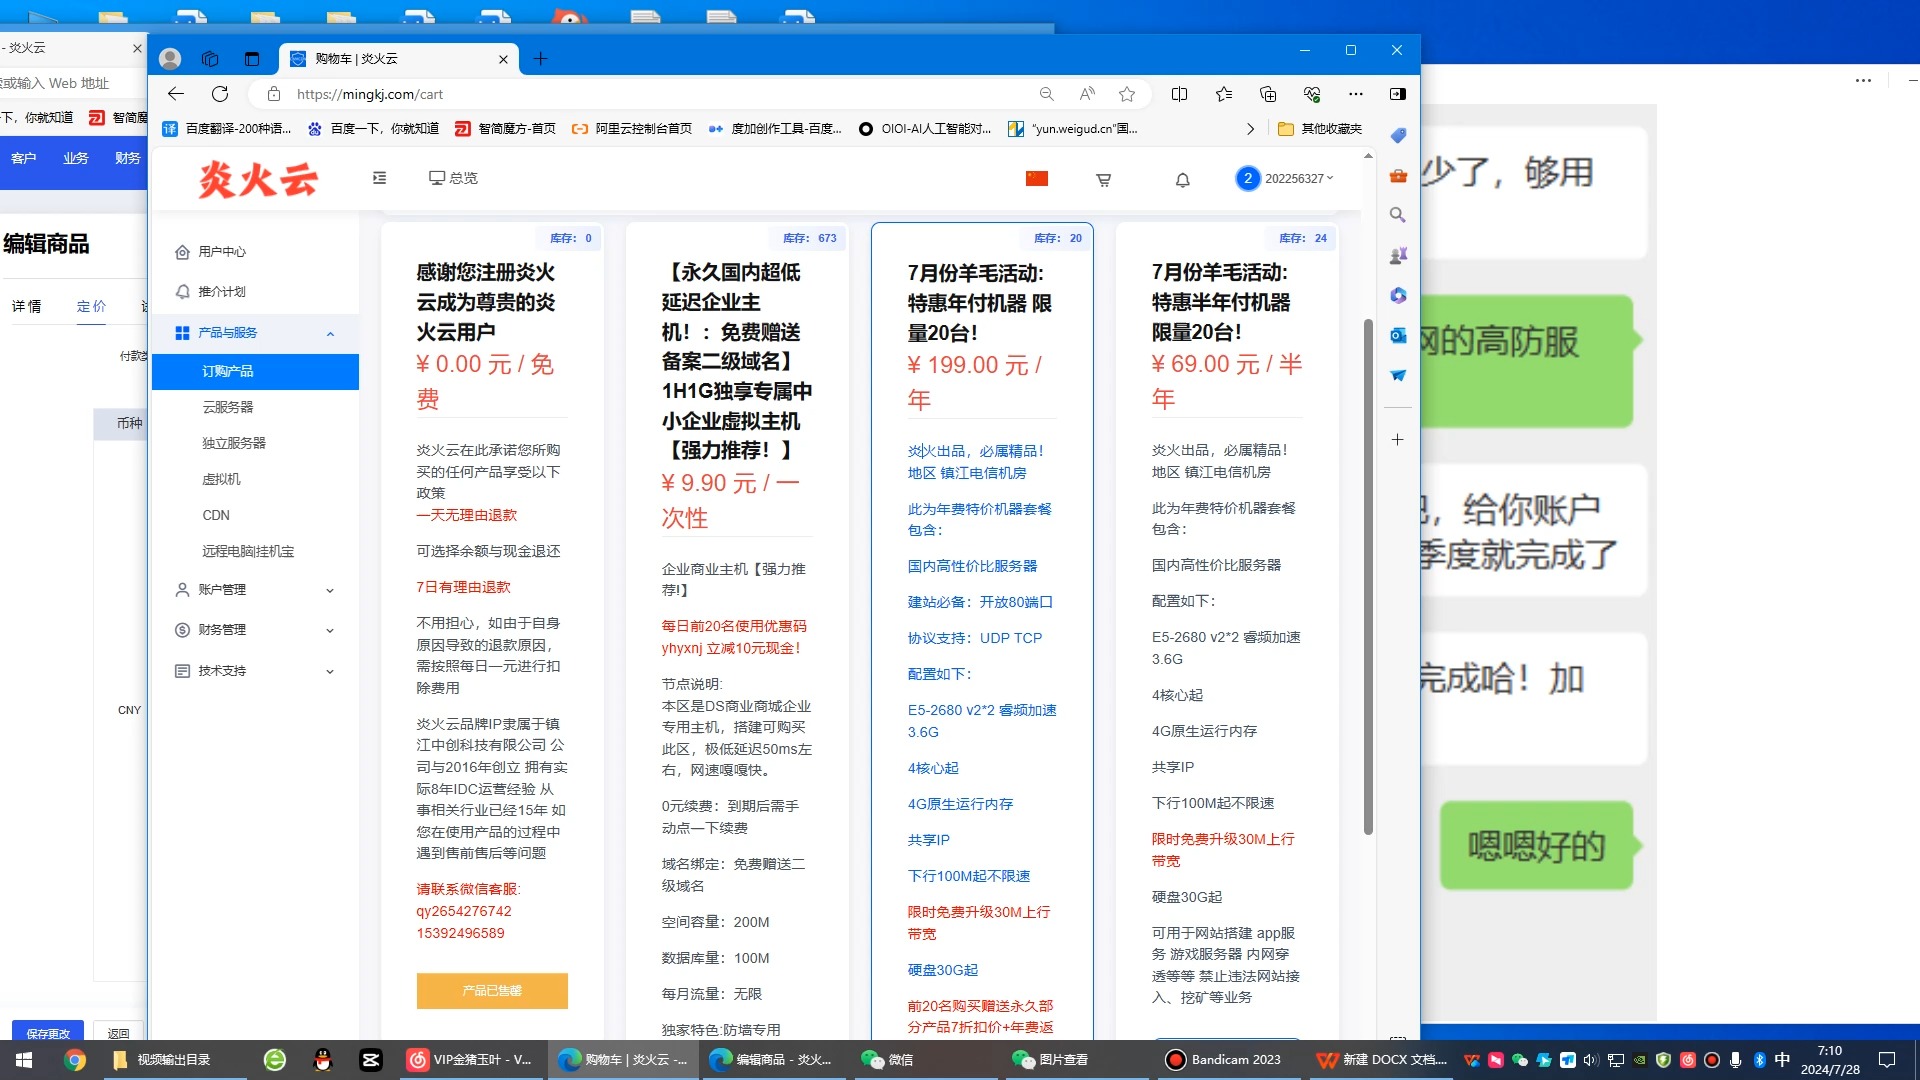Open 独立服务器 in the sidebar
1920x1080 pixels.
coord(234,444)
